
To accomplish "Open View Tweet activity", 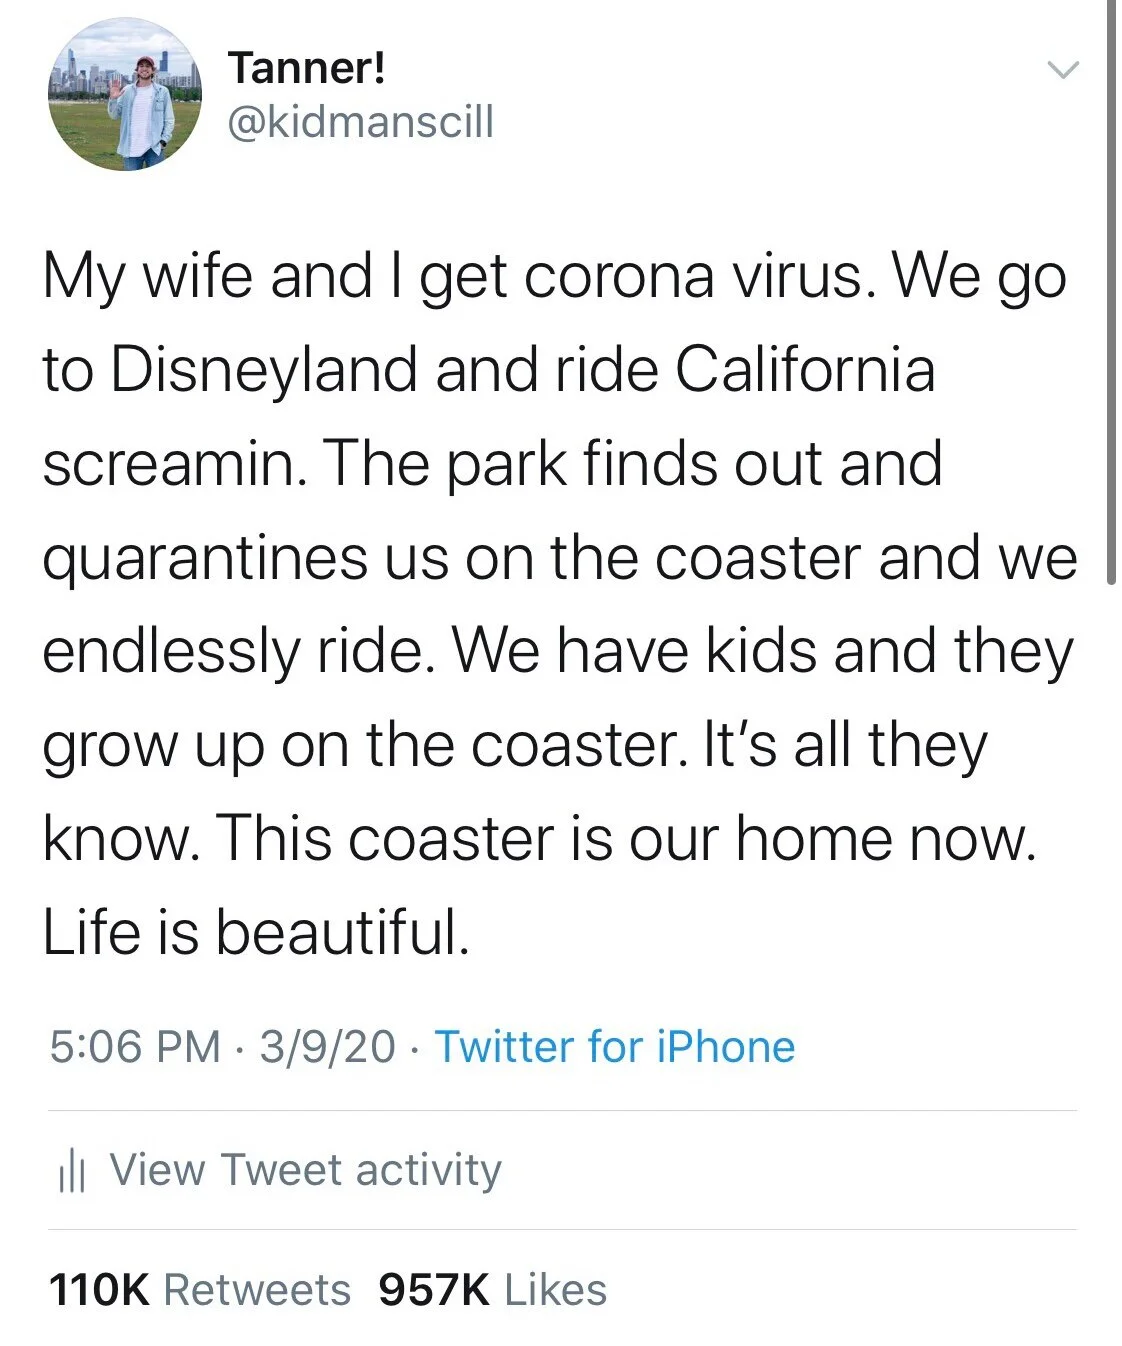I will pyautogui.click(x=305, y=1170).
